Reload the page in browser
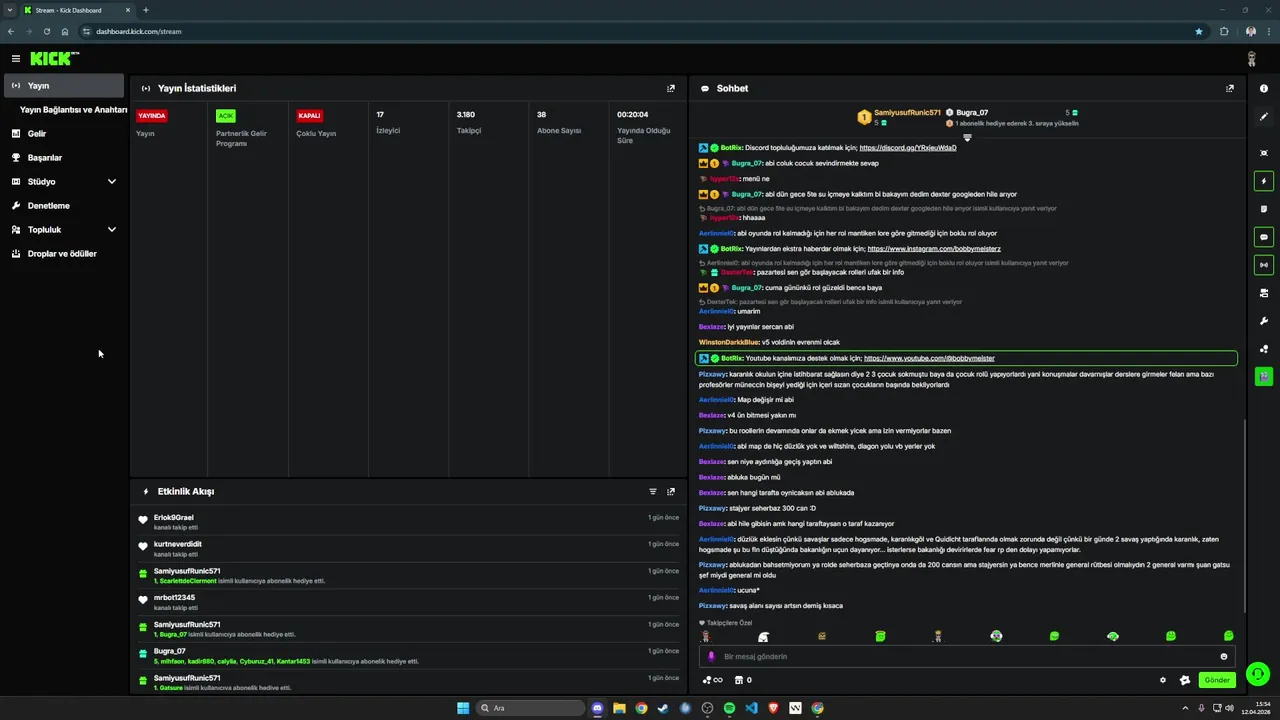 coord(46,31)
